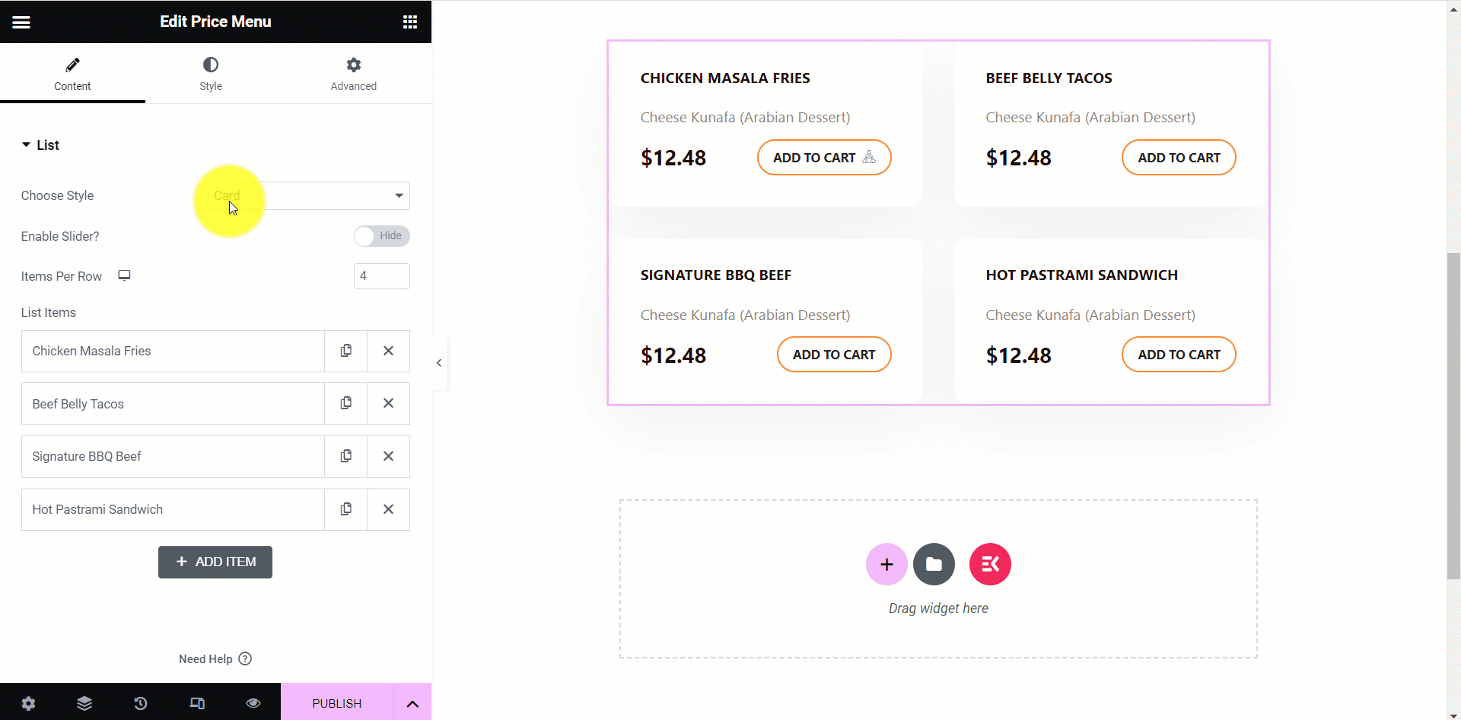
Task: Click the page vertical scrollbar
Action: 1453,415
